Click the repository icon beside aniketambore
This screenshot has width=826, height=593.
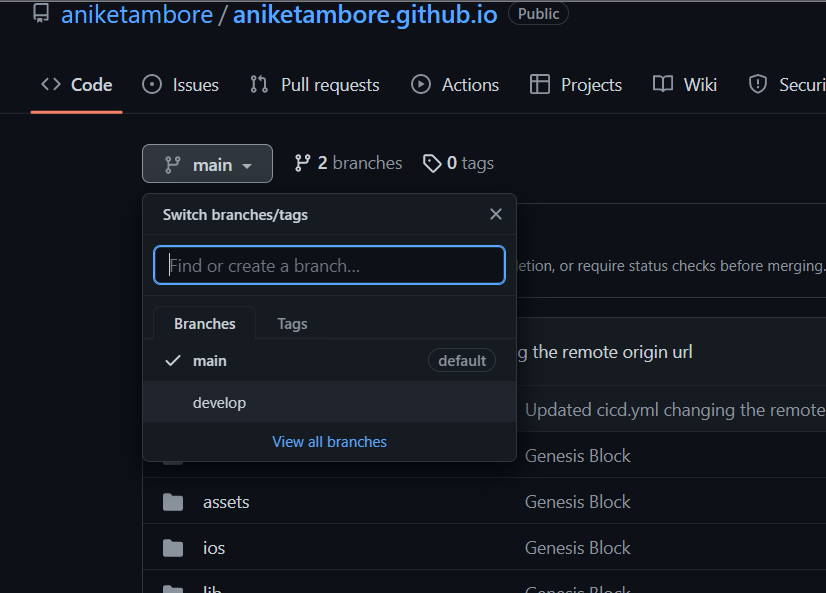click(41, 14)
